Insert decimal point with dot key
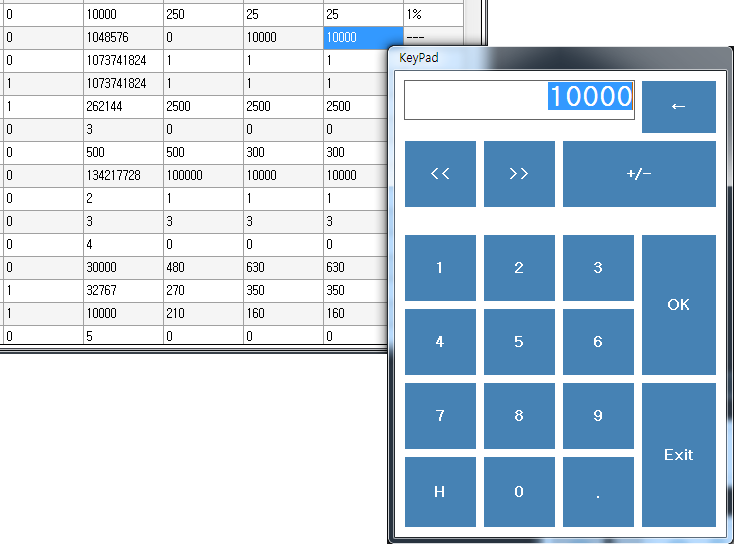The height and width of the screenshot is (544, 734). (x=598, y=491)
